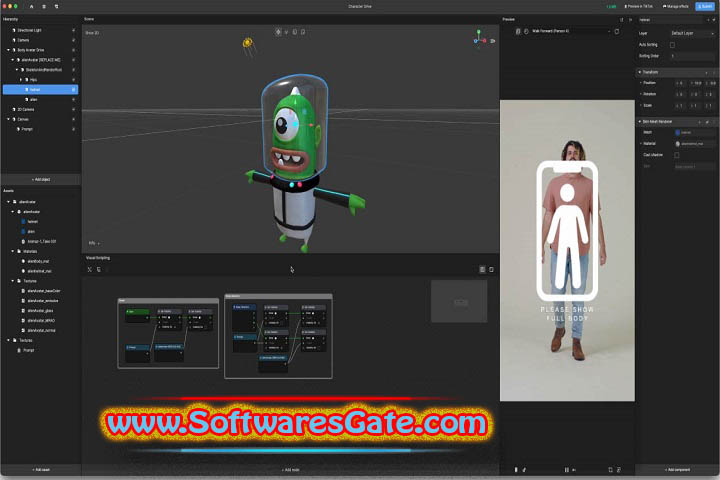Toggle visibility of the Hips object

click(73, 79)
